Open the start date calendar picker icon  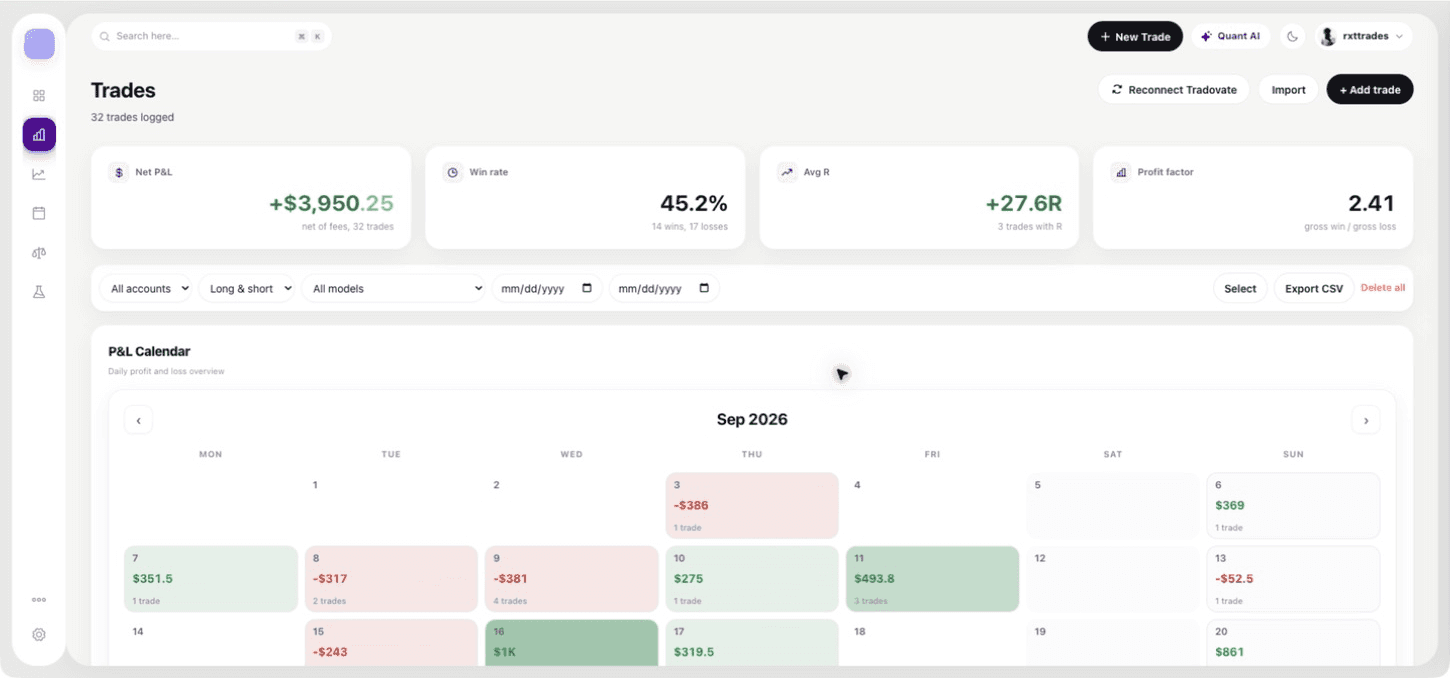586,288
